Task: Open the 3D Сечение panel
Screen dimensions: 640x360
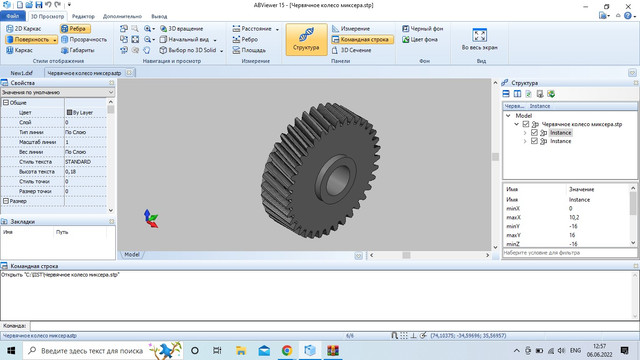Action: point(351,50)
